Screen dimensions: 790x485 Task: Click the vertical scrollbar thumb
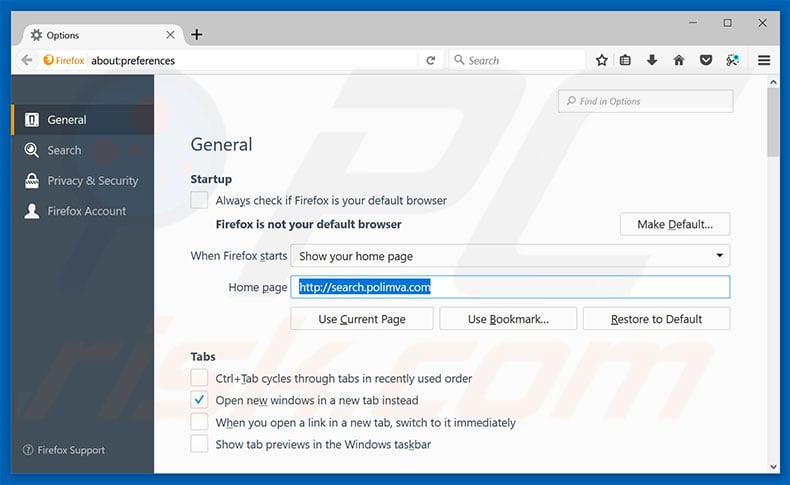[x=773, y=122]
